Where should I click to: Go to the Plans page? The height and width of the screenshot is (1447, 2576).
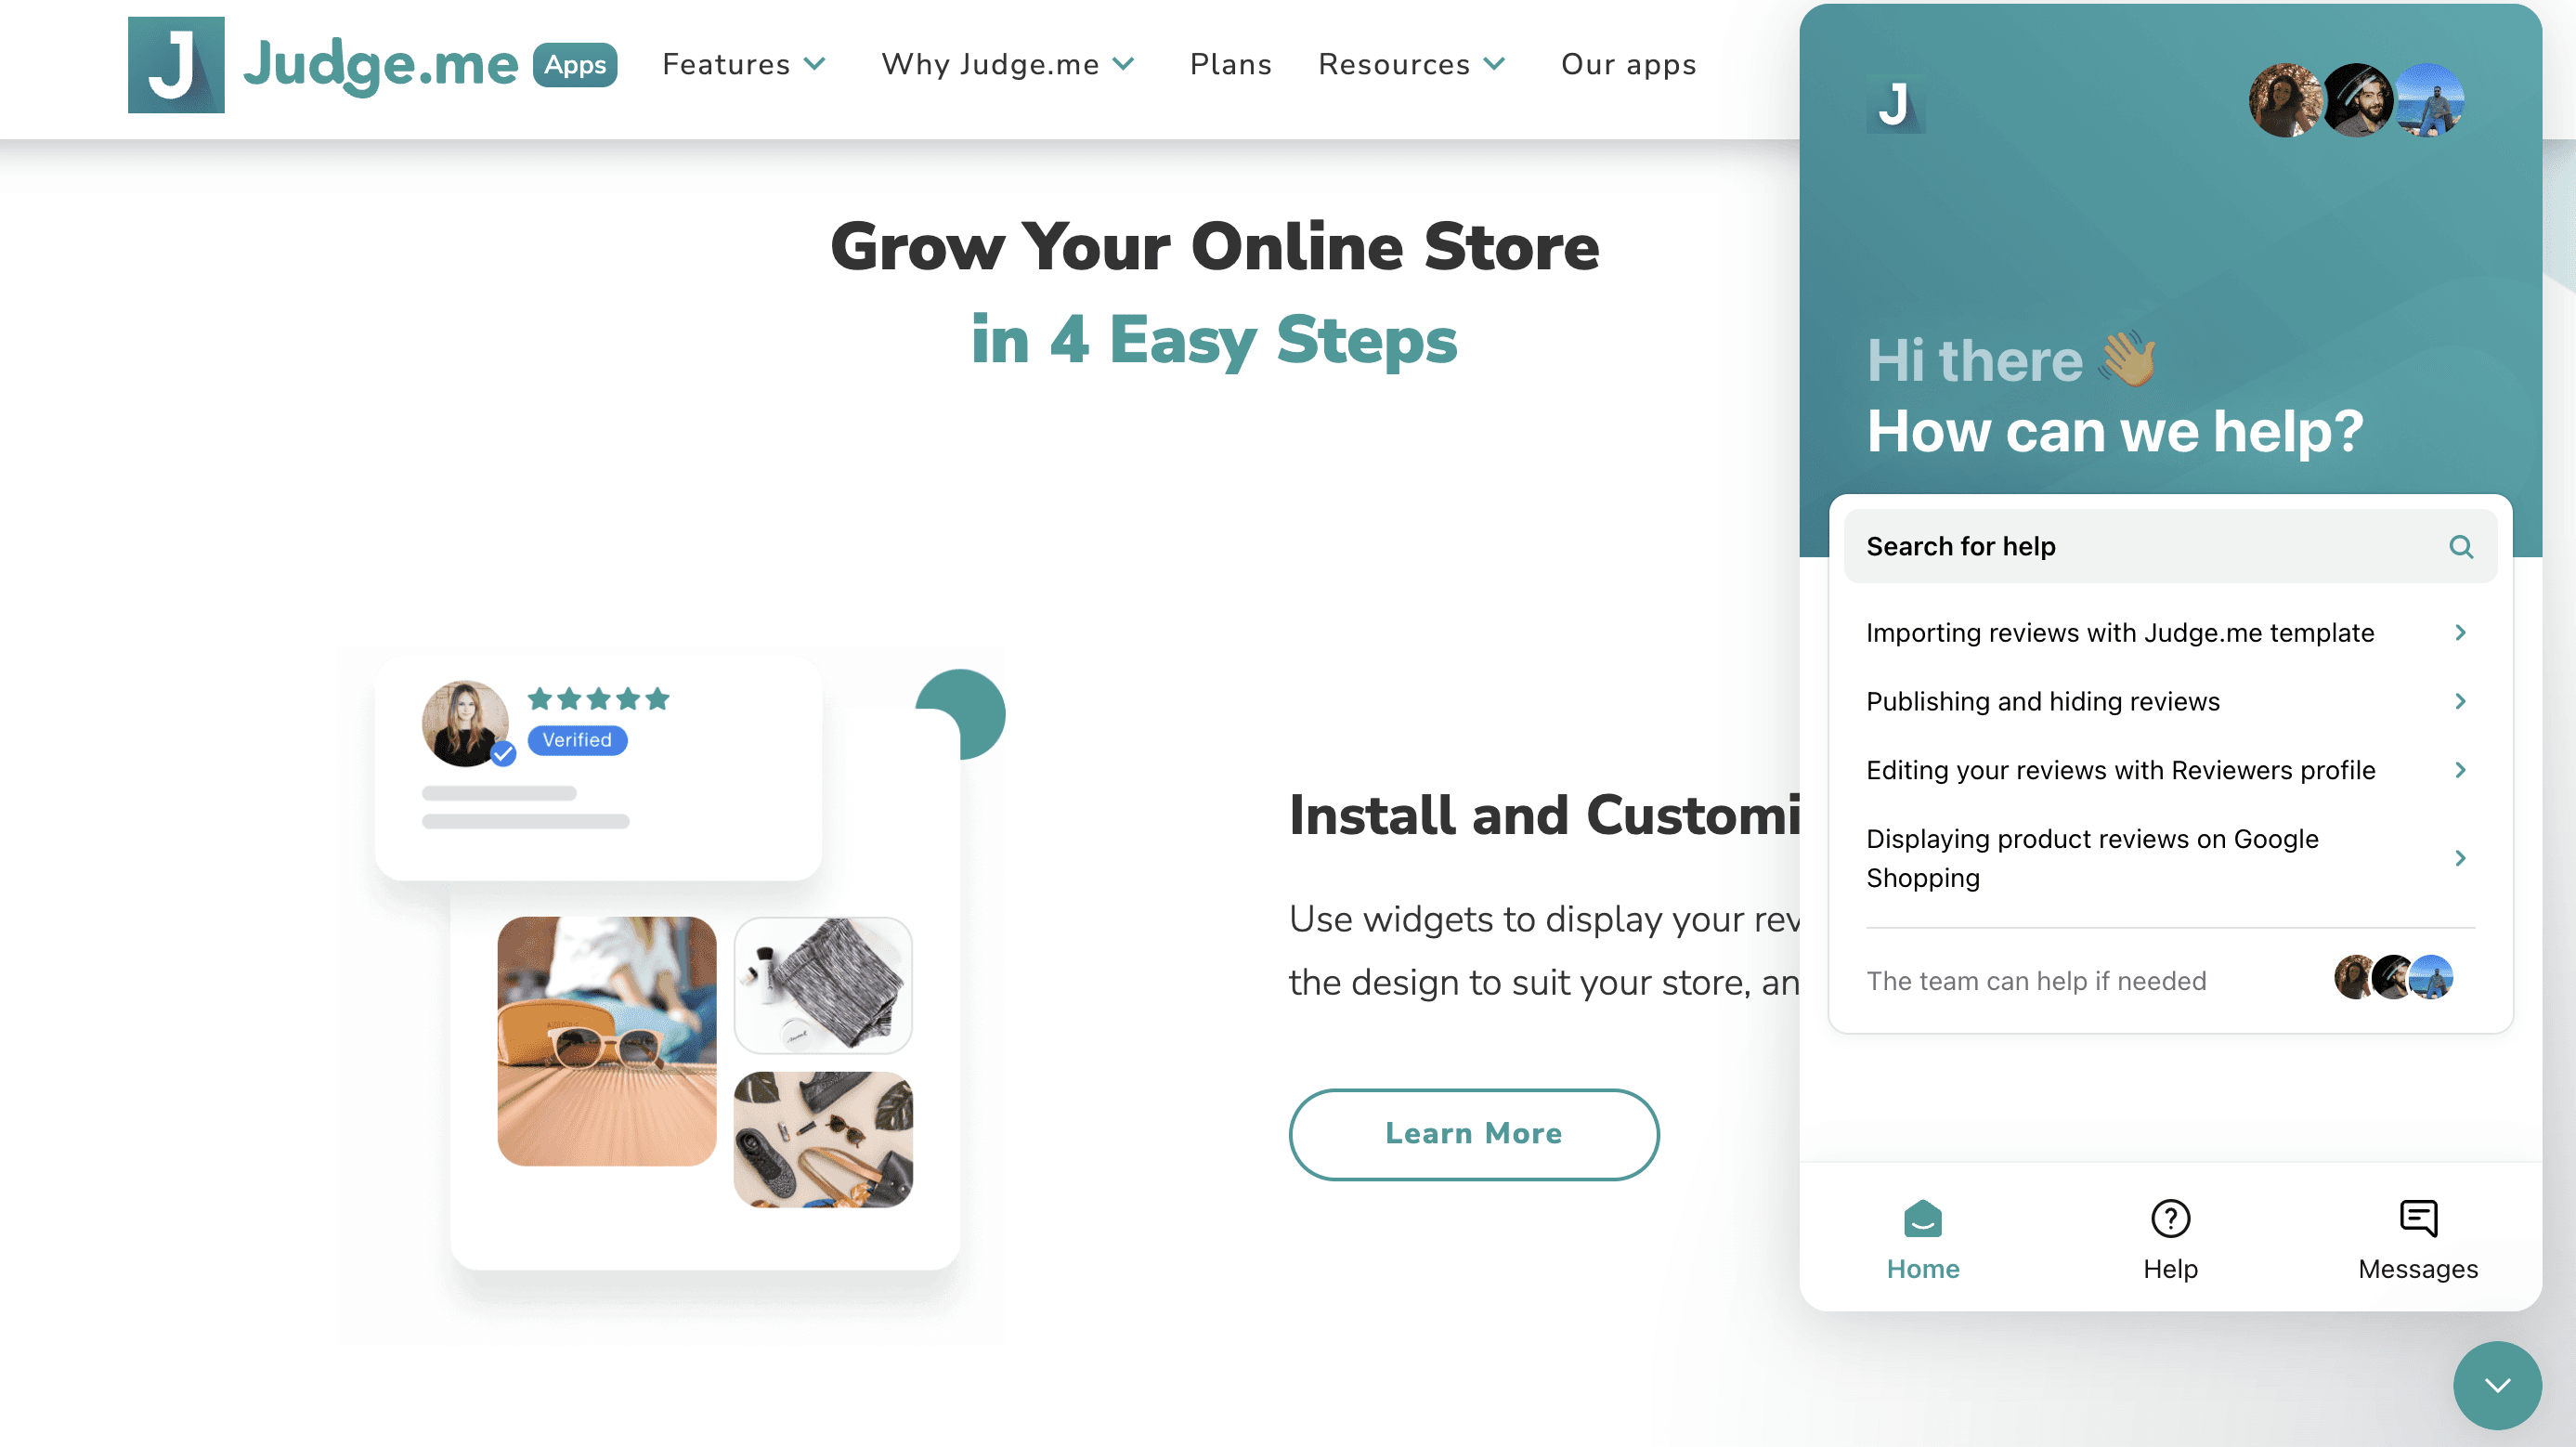1230,65
